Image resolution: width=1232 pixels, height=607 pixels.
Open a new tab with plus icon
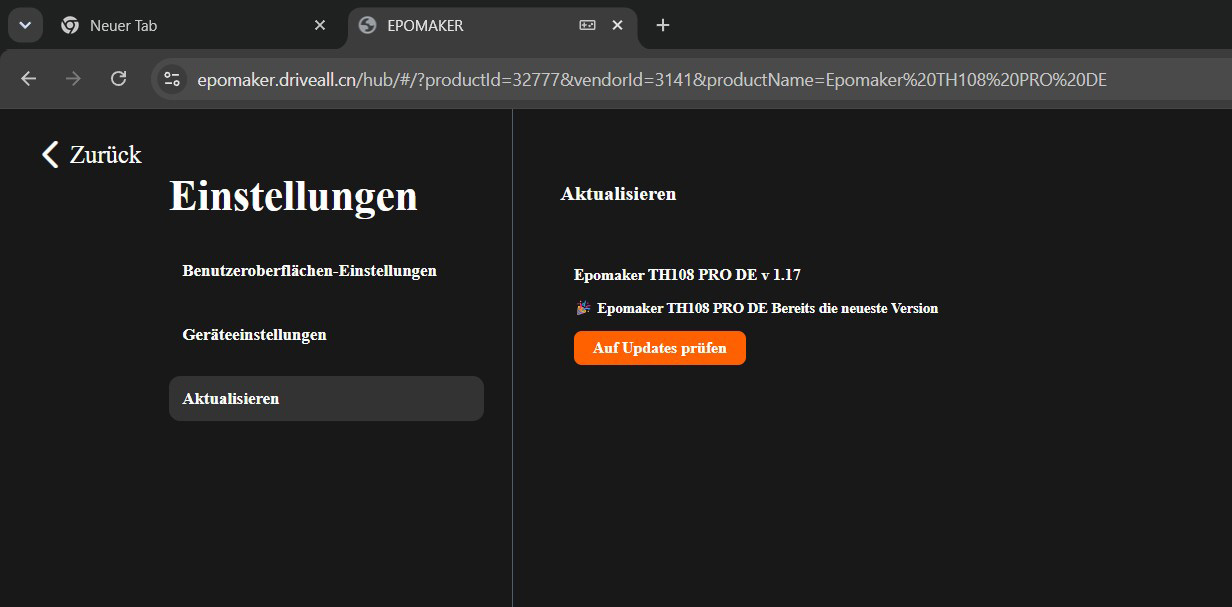[x=662, y=26]
